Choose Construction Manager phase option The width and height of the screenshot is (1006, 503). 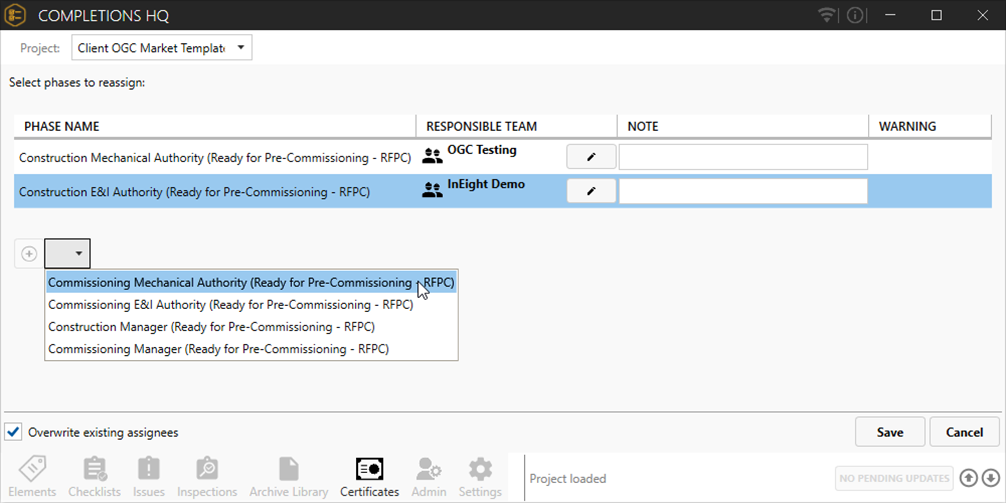(211, 327)
